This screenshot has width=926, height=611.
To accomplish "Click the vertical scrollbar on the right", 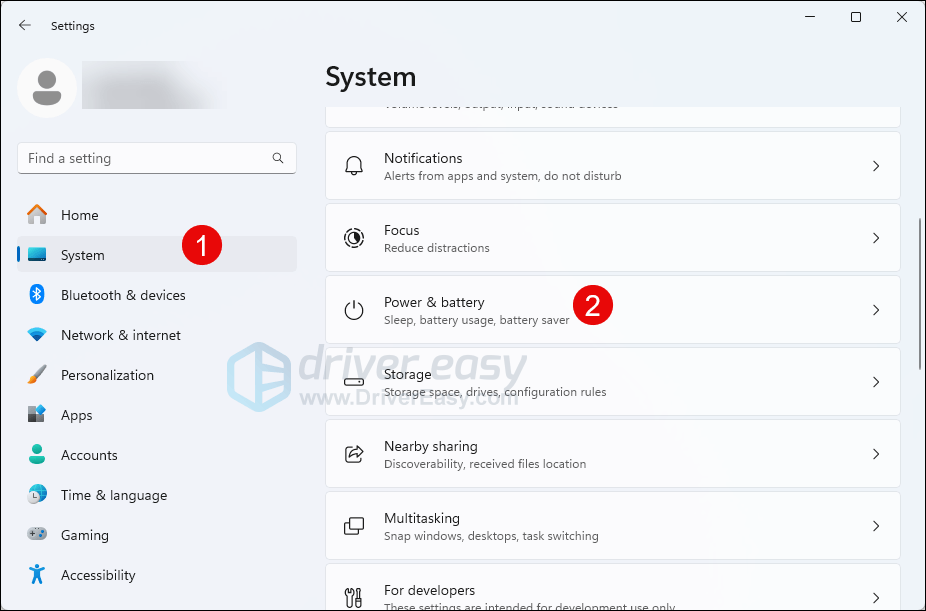I will [x=920, y=290].
